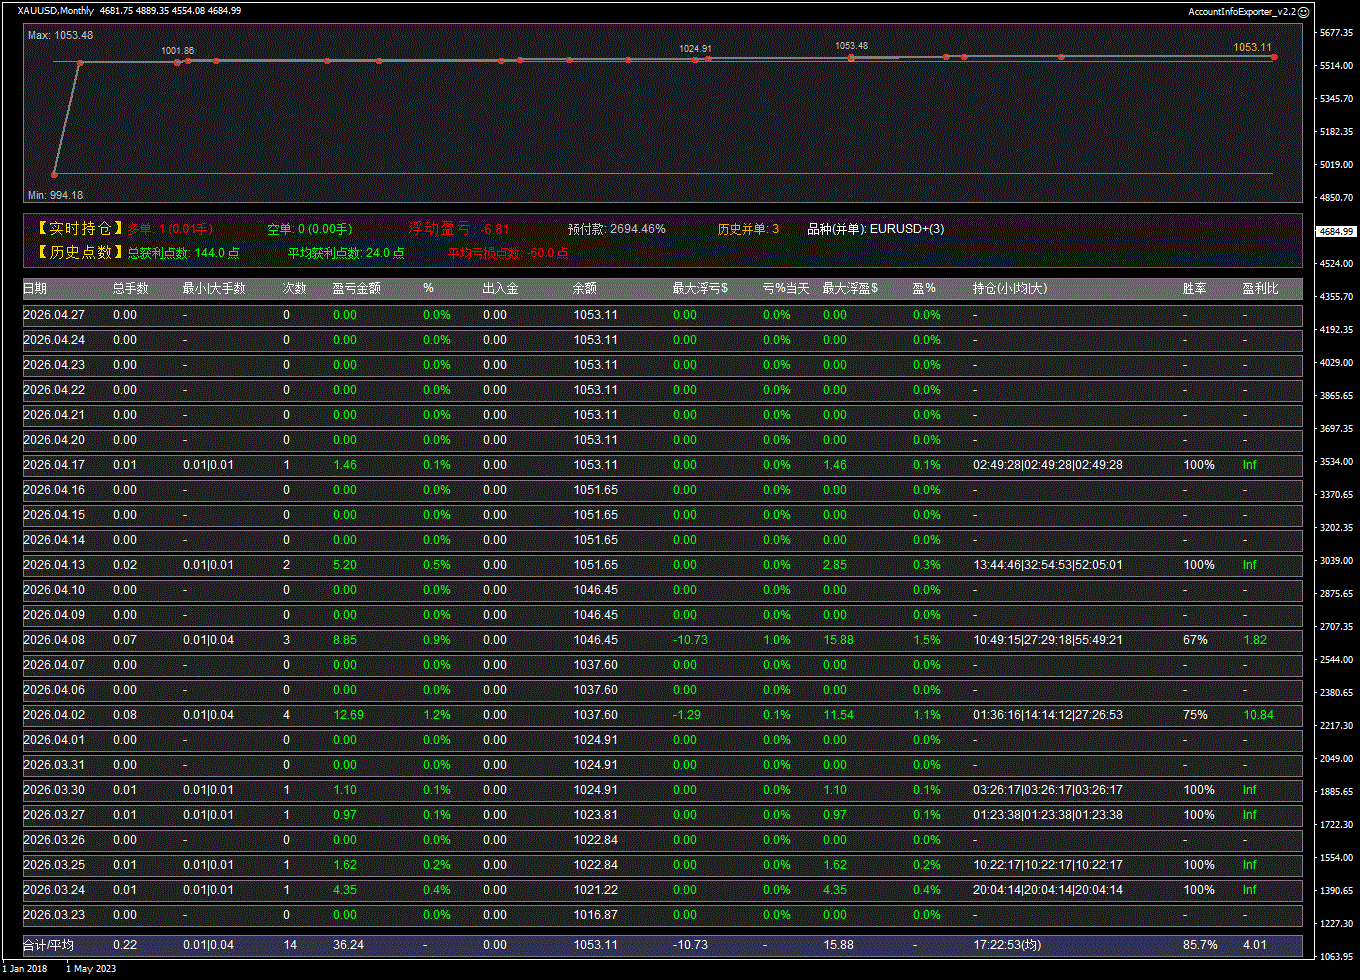Click the 盈亏金额 column header
The height and width of the screenshot is (980, 1360).
tap(356, 288)
